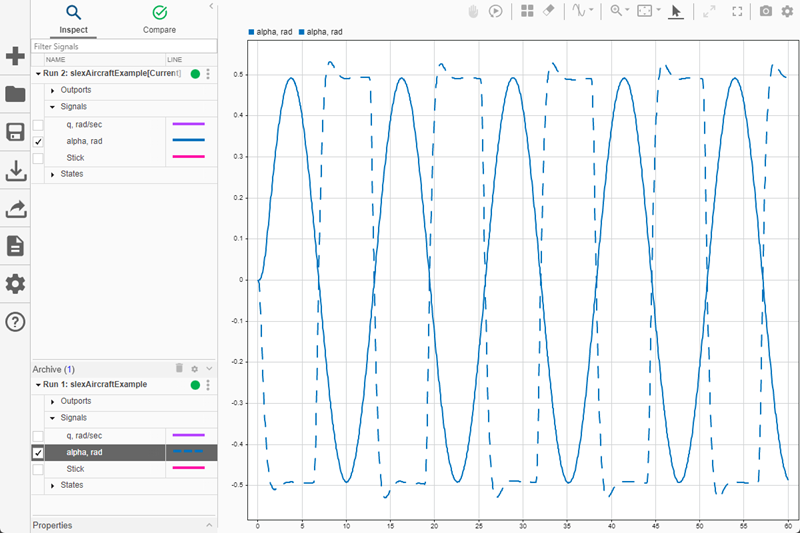Image resolution: width=800 pixels, height=533 pixels.
Task: Click the replay play-circle icon
Action: (x=495, y=11)
